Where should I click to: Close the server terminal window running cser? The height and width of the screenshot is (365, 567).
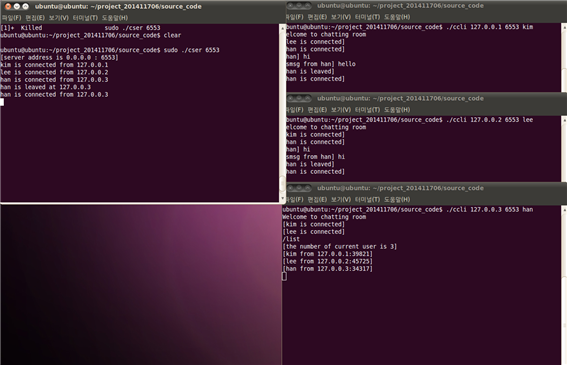point(8,6)
